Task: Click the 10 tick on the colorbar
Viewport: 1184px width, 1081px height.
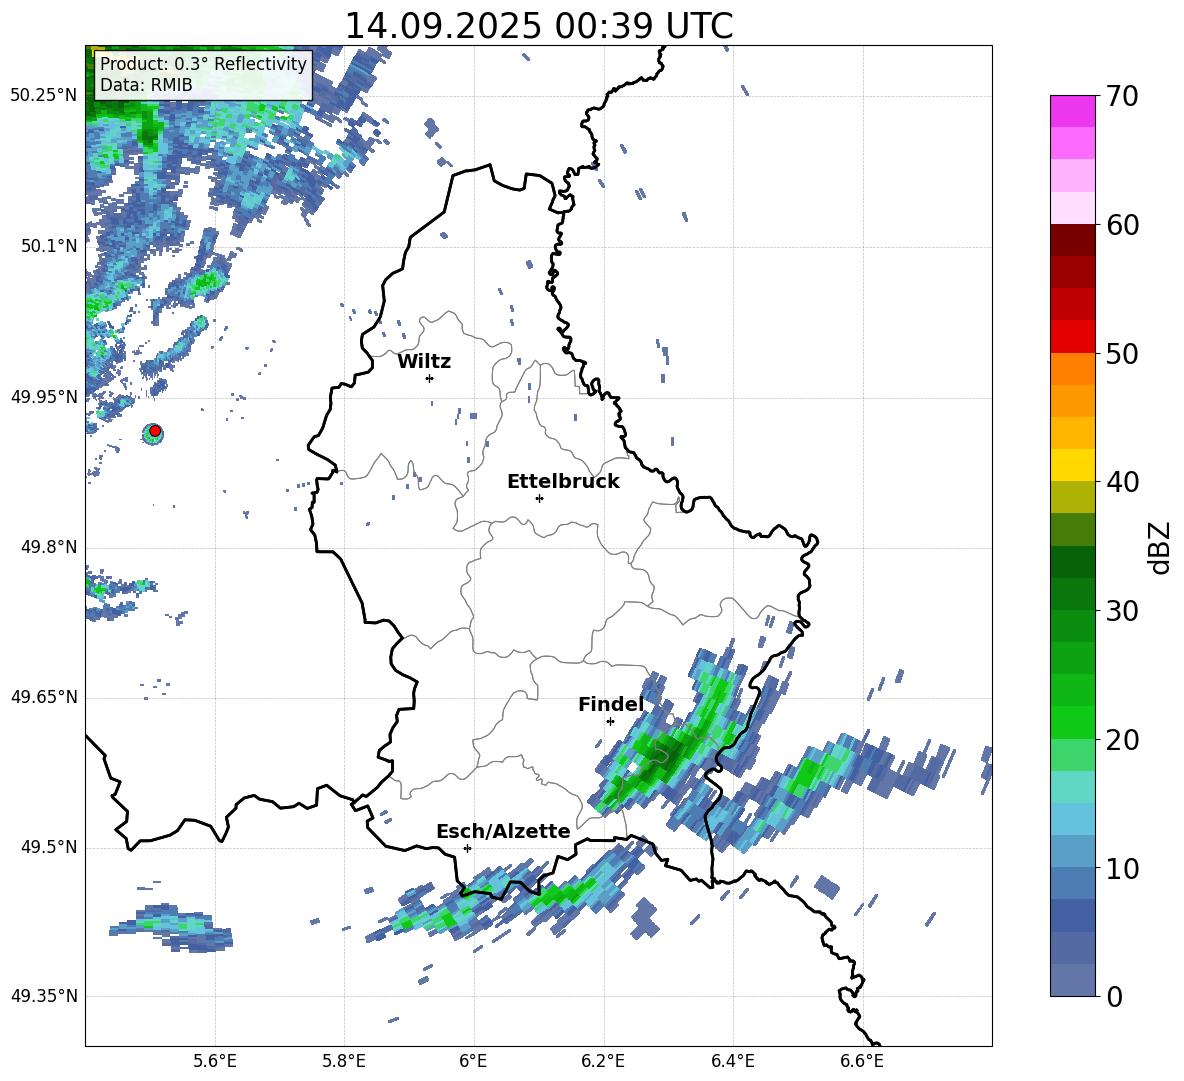Action: coord(1122,868)
